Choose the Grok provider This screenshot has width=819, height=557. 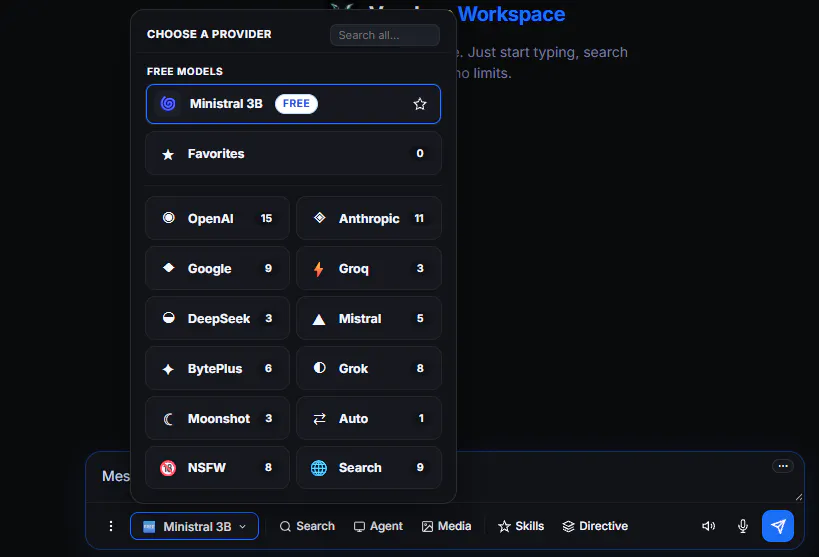point(369,368)
